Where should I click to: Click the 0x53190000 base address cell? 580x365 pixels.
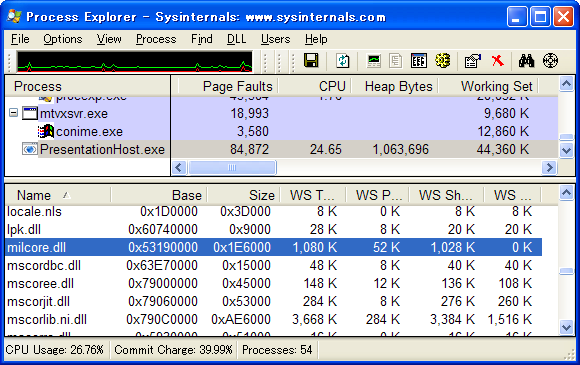pos(163,247)
